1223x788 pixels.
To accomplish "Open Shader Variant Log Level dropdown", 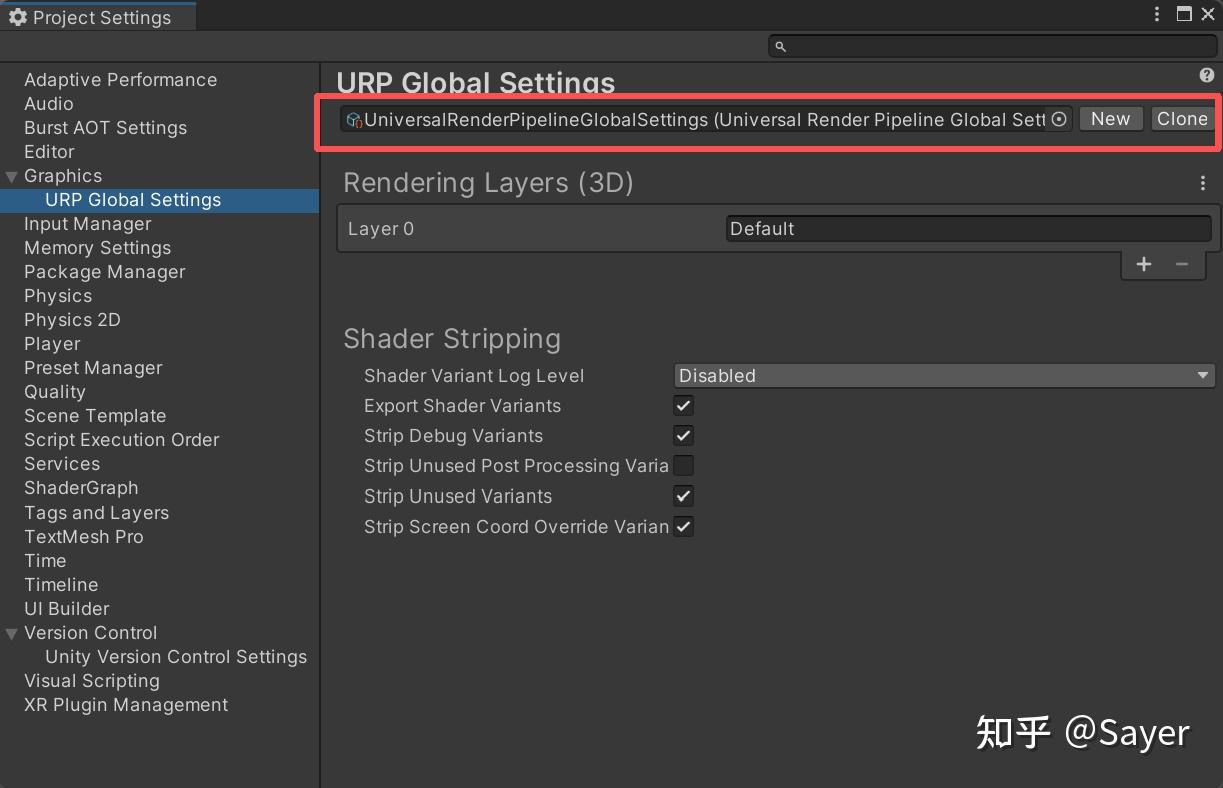I will point(945,376).
